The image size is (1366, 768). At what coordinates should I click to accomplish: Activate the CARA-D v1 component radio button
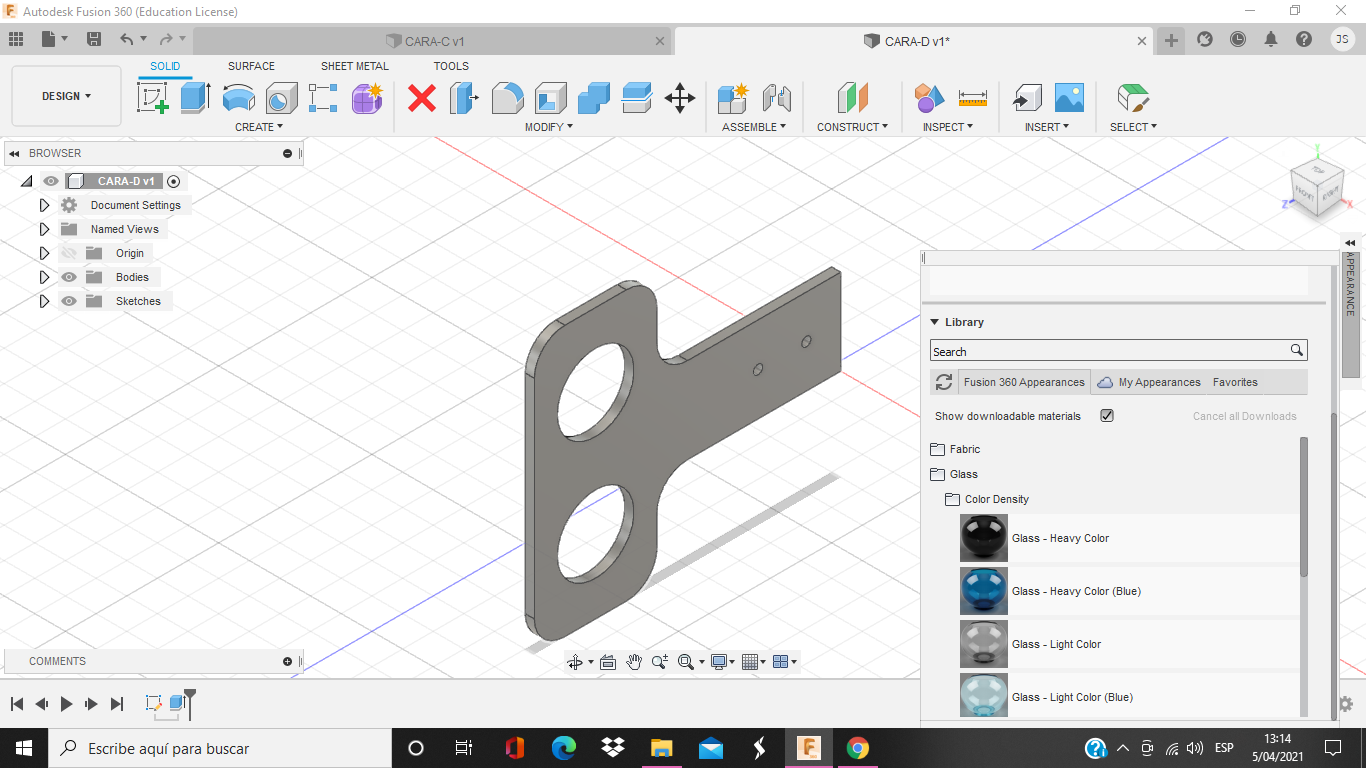click(x=174, y=181)
